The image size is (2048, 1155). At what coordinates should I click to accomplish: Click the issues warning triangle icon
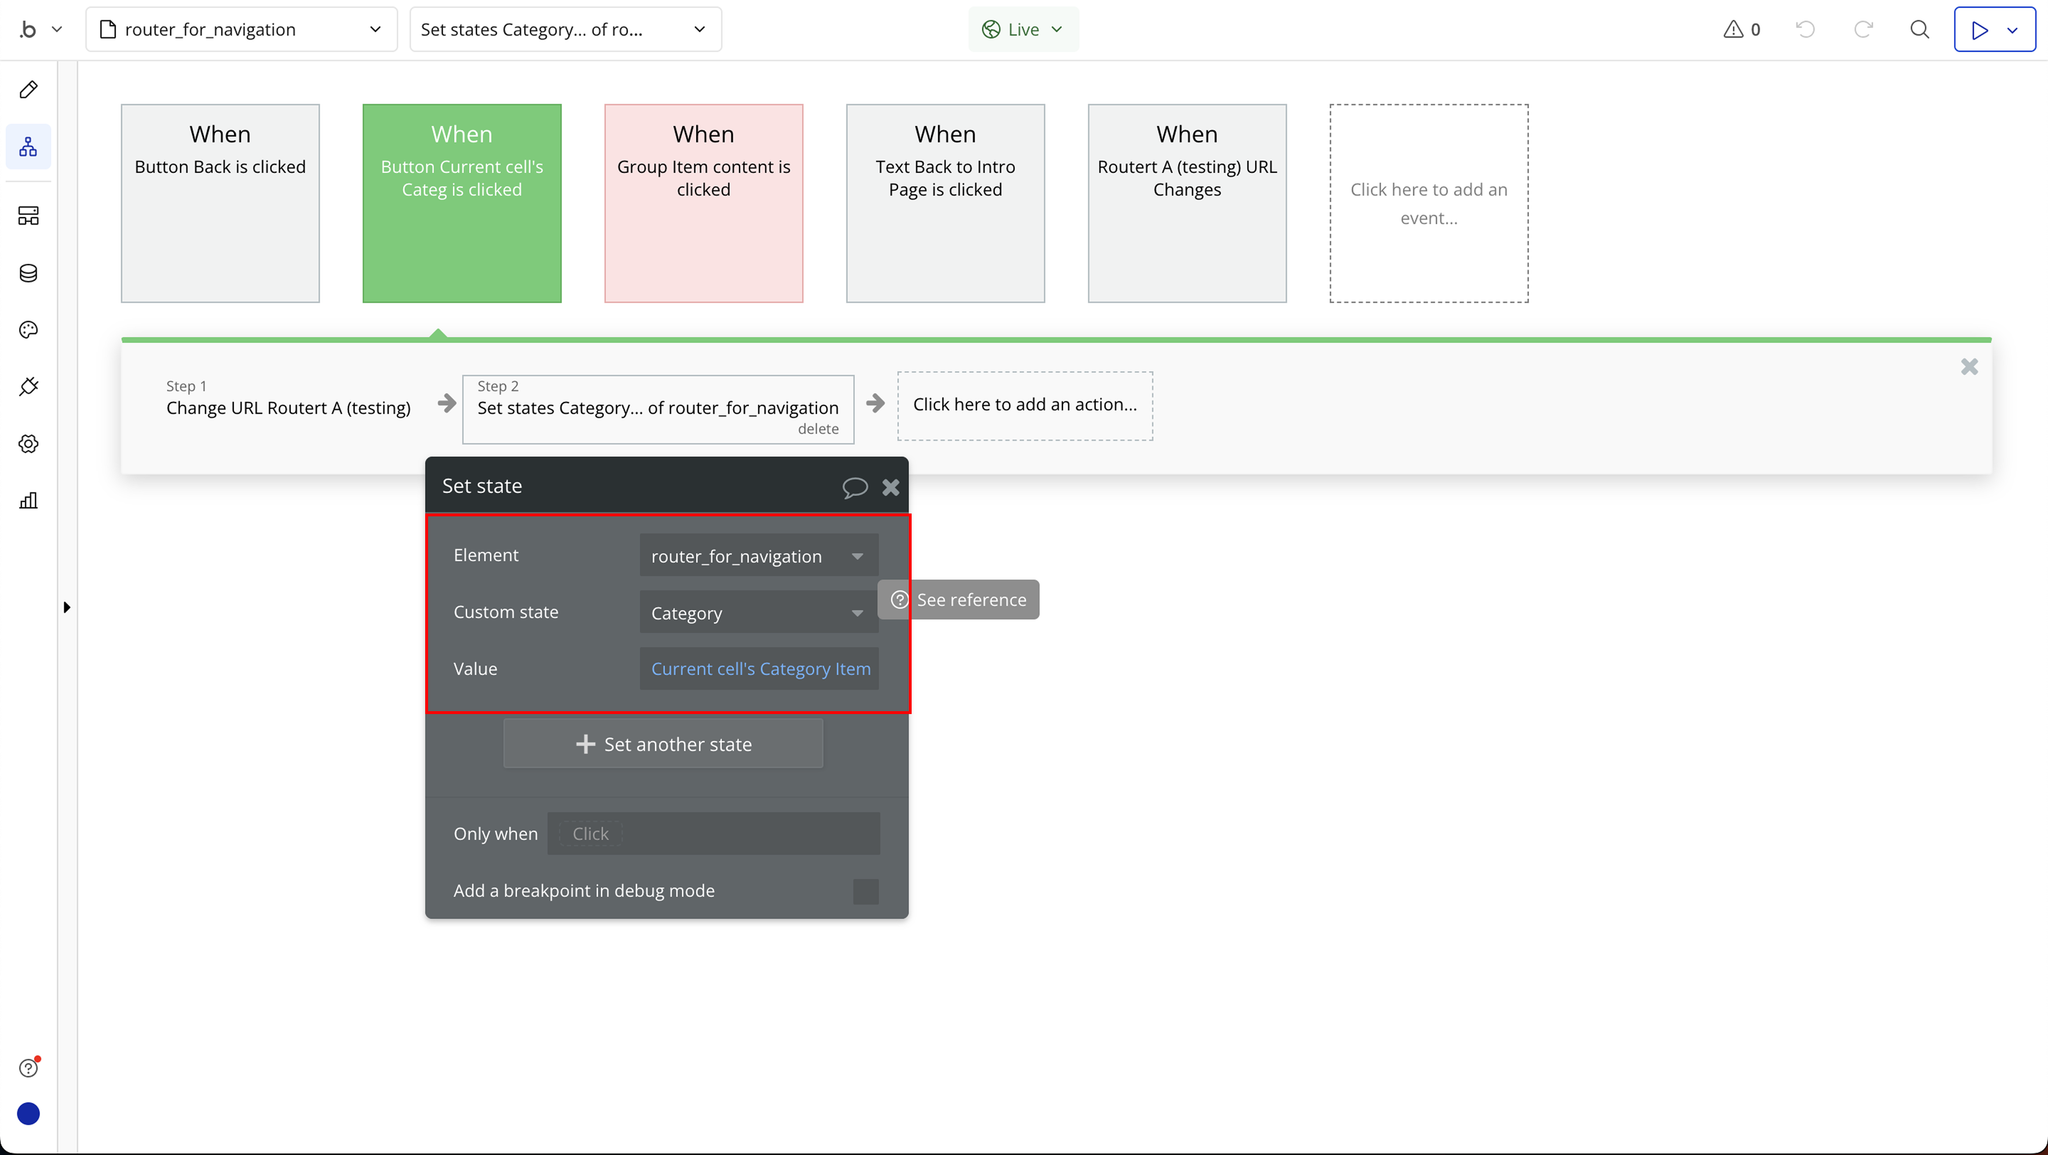click(1733, 30)
